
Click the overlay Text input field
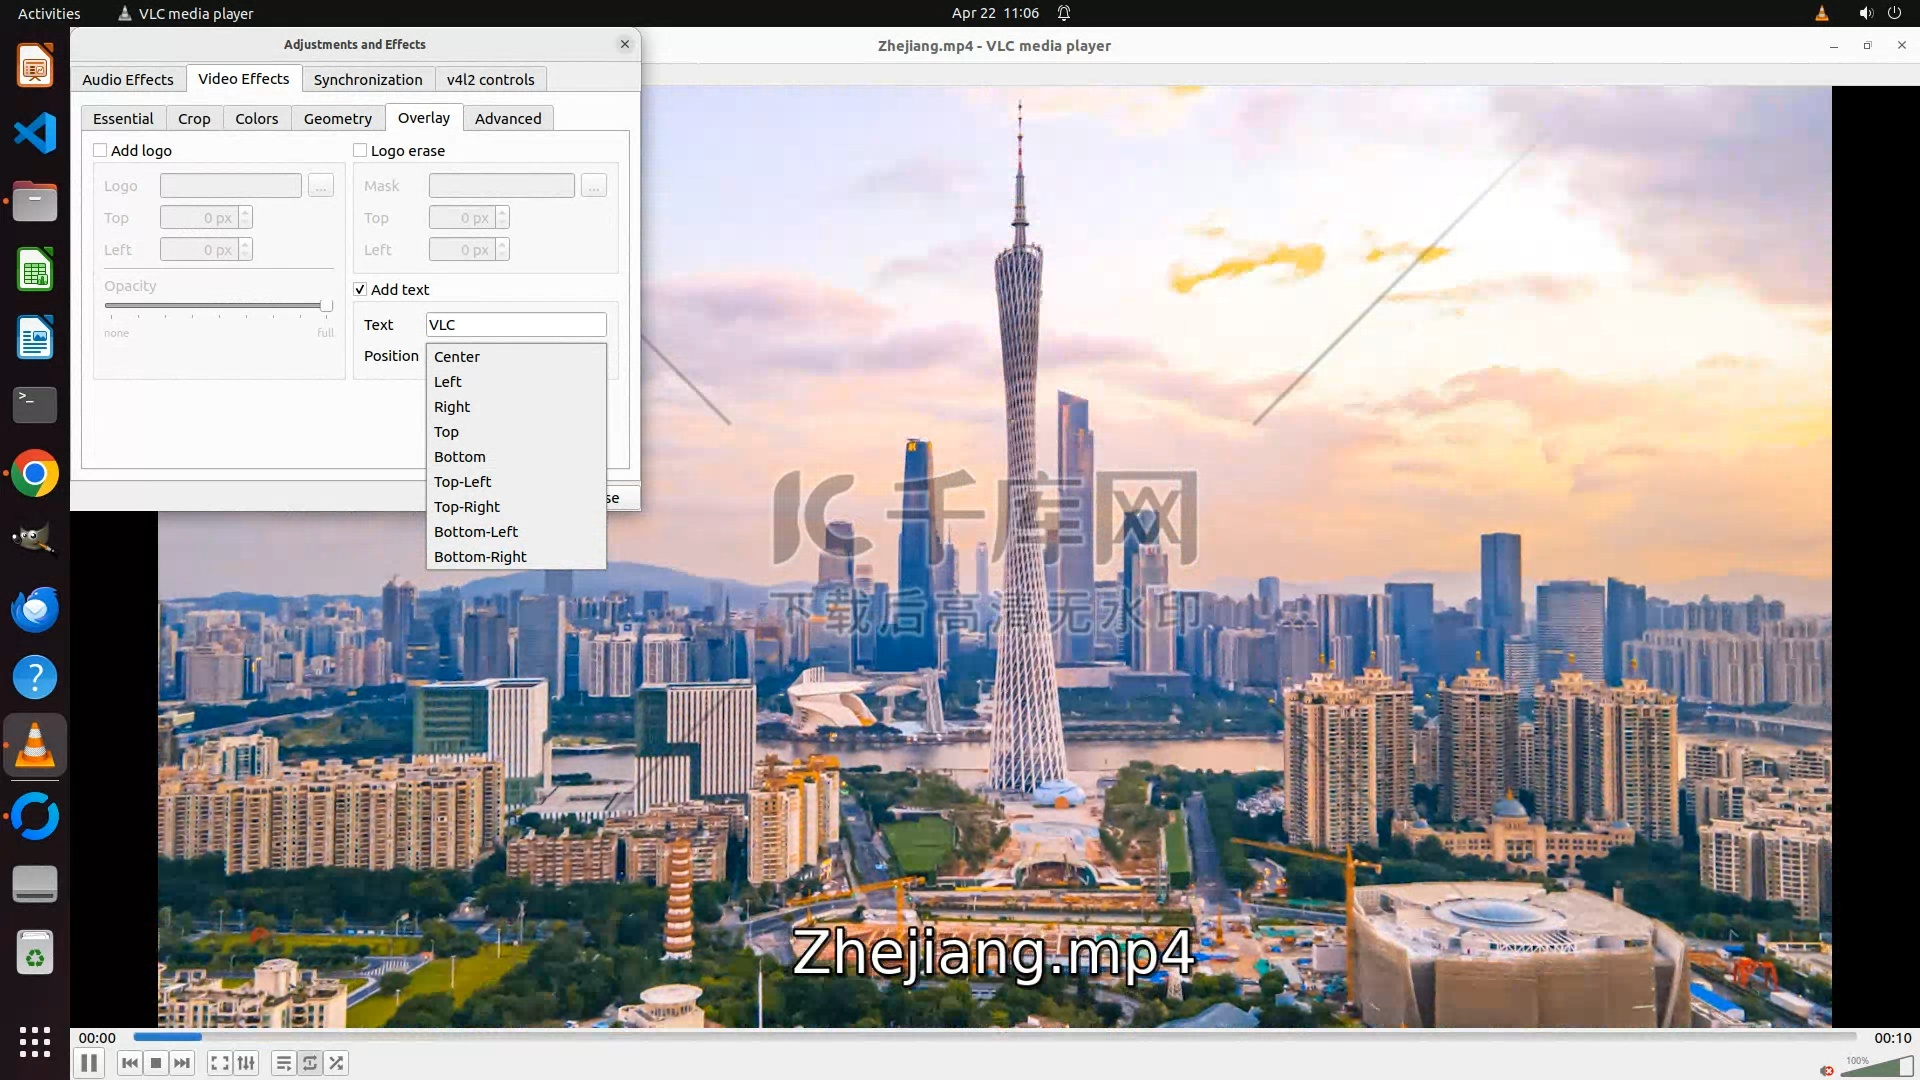pyautogui.click(x=516, y=325)
